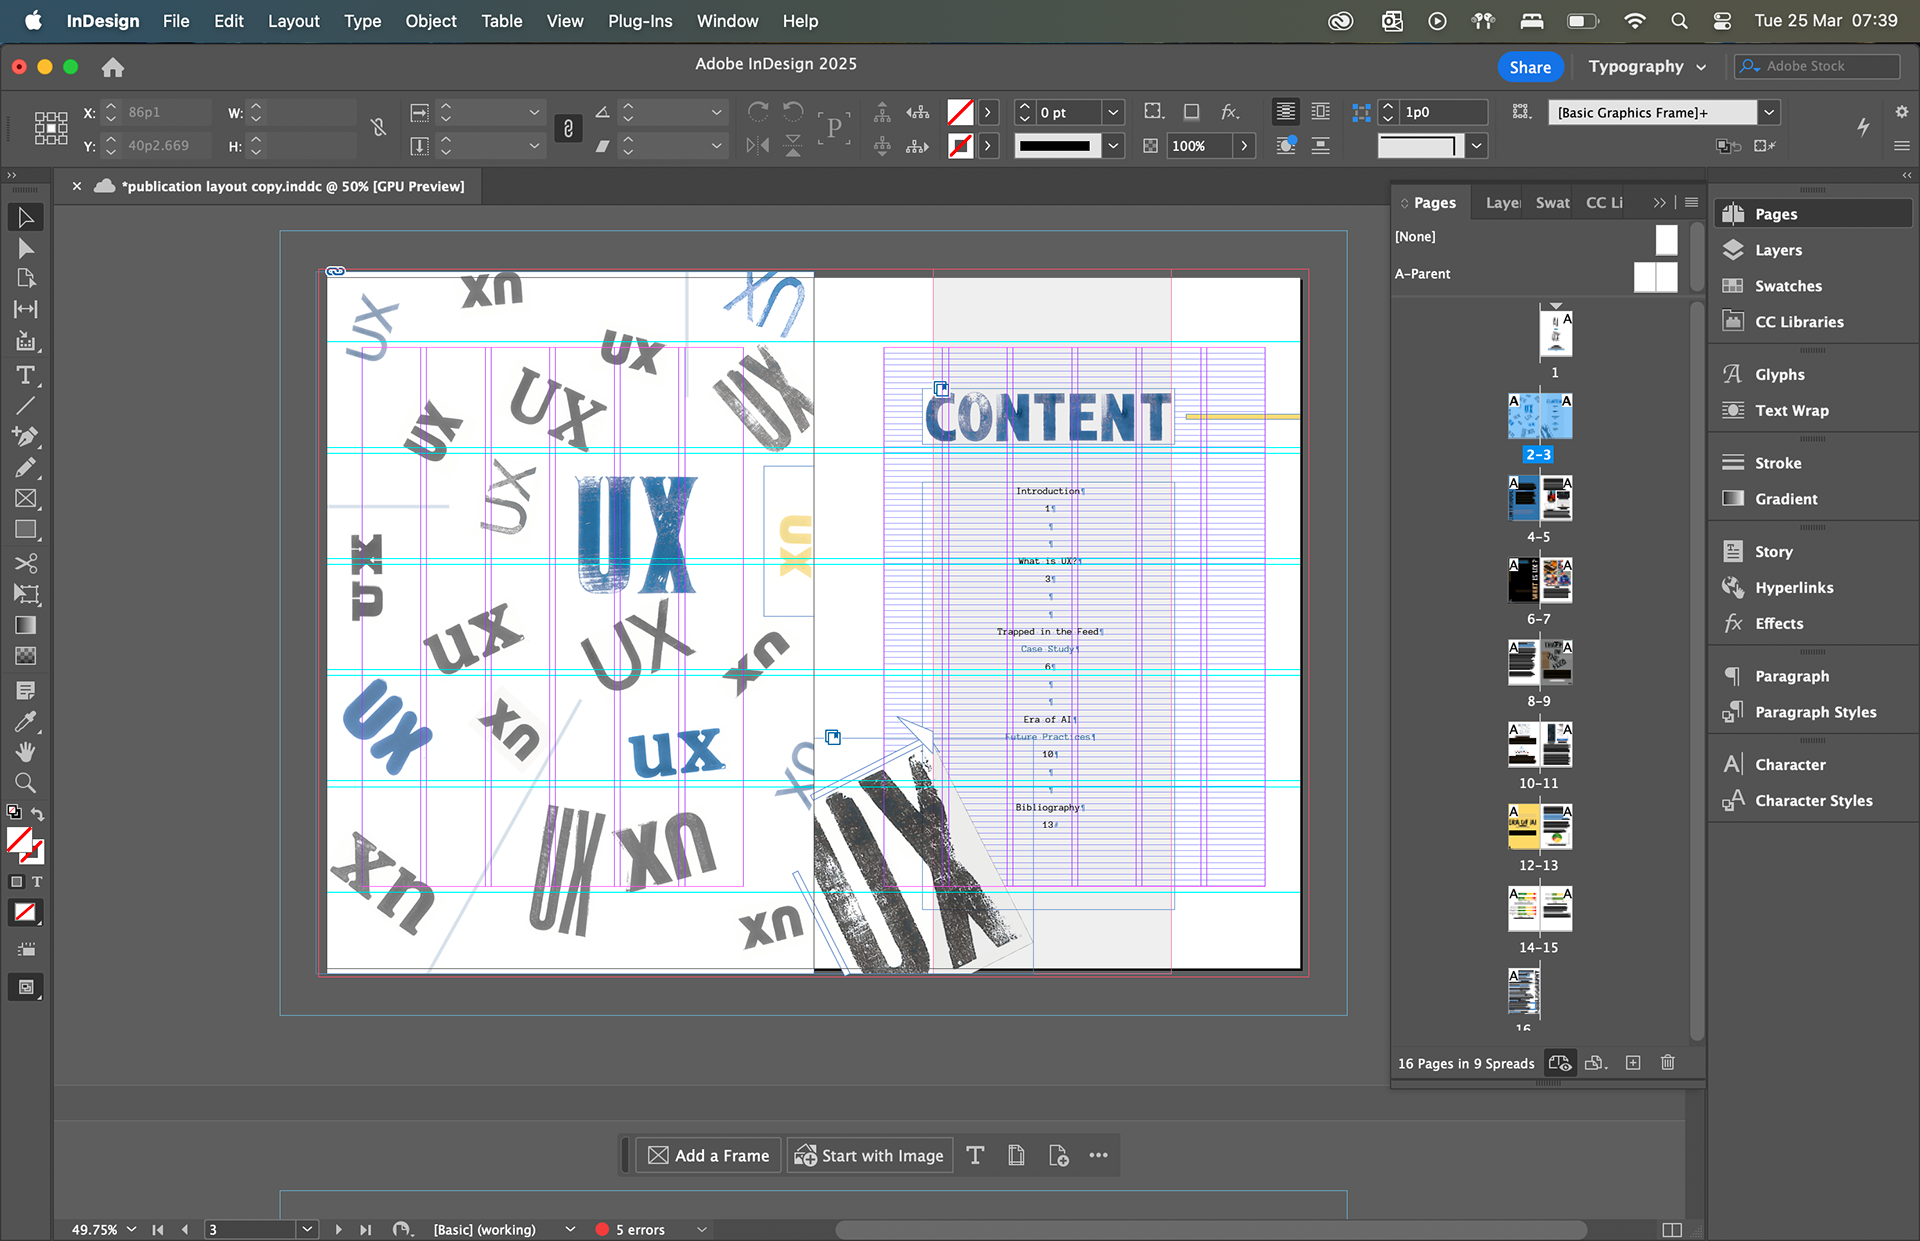This screenshot has width=1920, height=1241.
Task: Open page number dropdown
Action: (307, 1229)
